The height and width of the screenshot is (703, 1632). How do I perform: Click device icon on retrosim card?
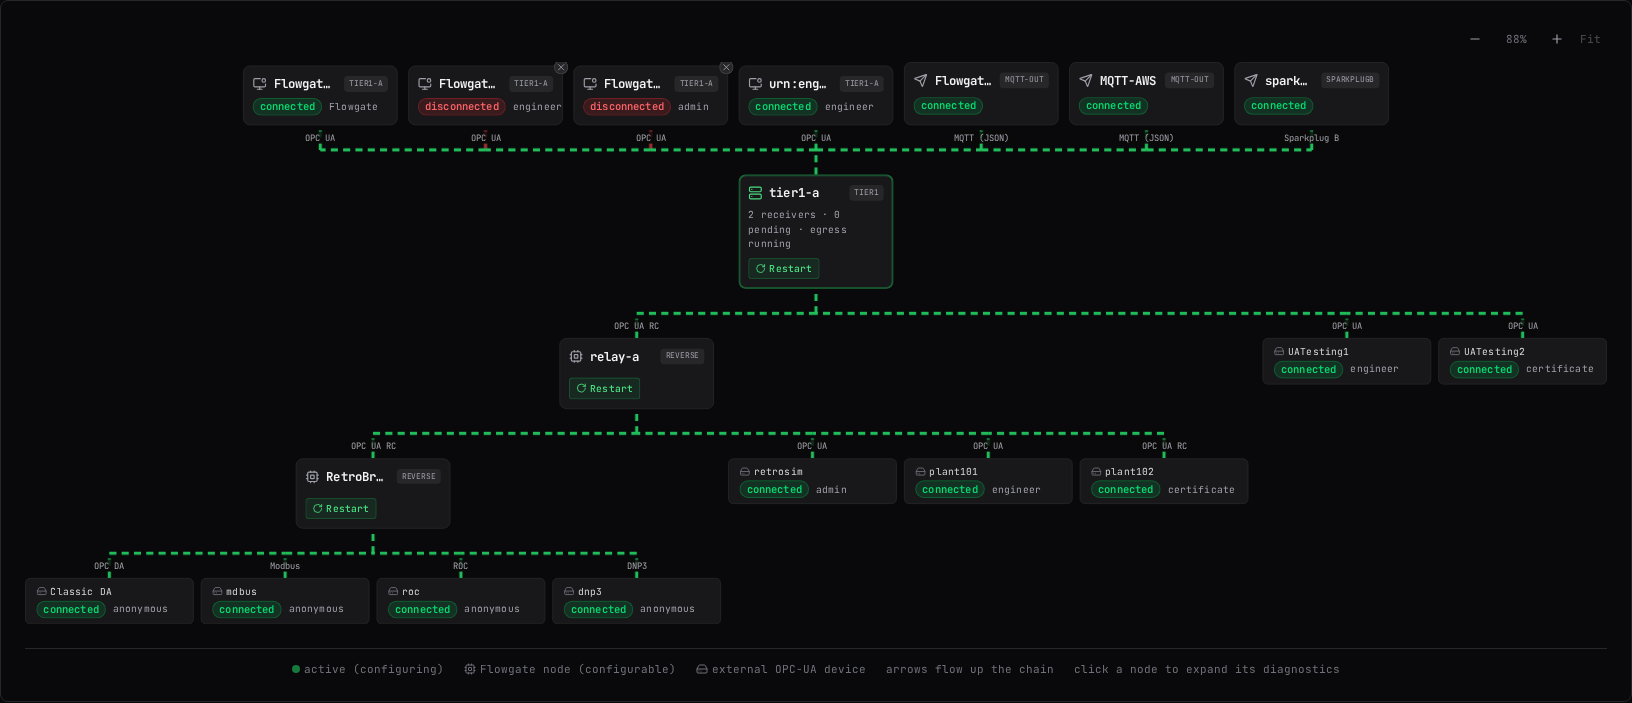pyautogui.click(x=745, y=472)
